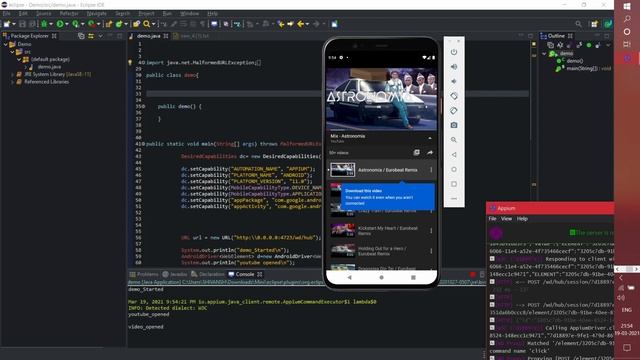Click the emulator sidebar home circle icon
Image resolution: width=640 pixels, height=360 pixels.
tap(454, 169)
